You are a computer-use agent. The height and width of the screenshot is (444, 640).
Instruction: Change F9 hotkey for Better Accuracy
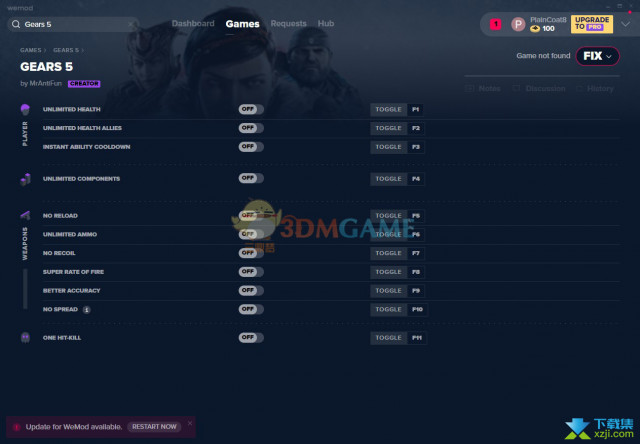pos(416,291)
